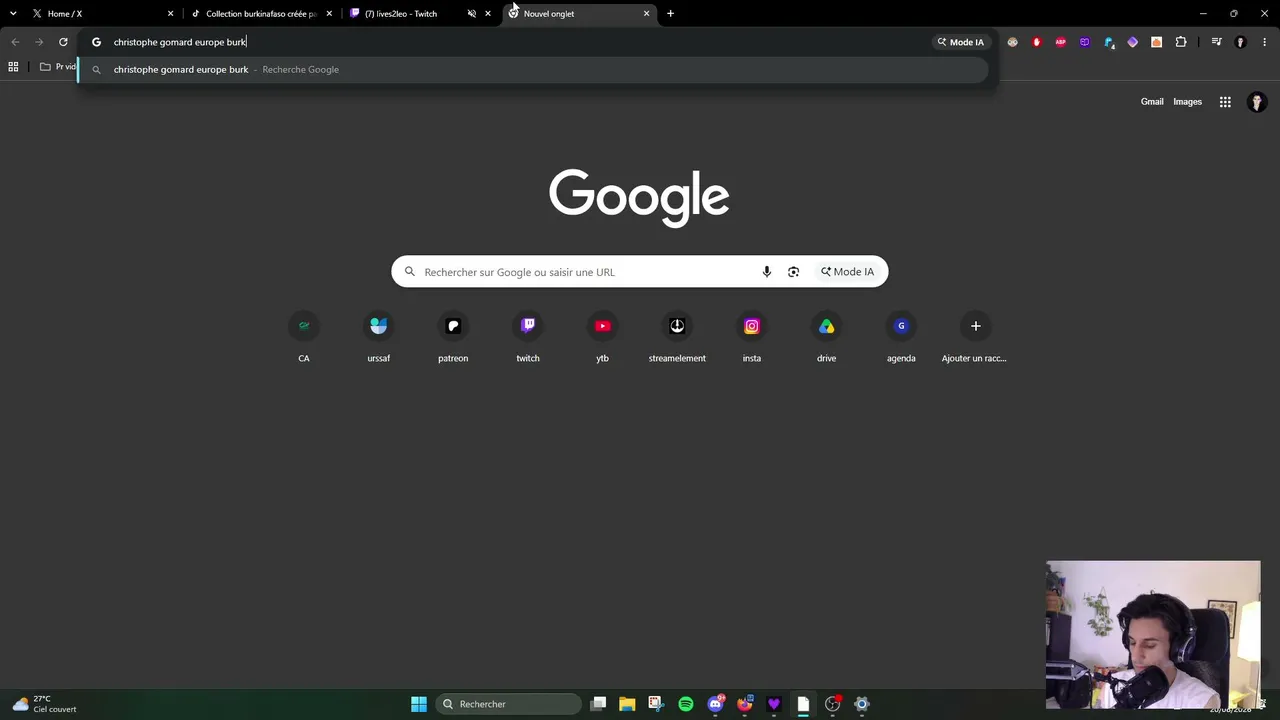Click the Windows taskbar Rechercher search box
The image size is (1280, 720).
[508, 704]
